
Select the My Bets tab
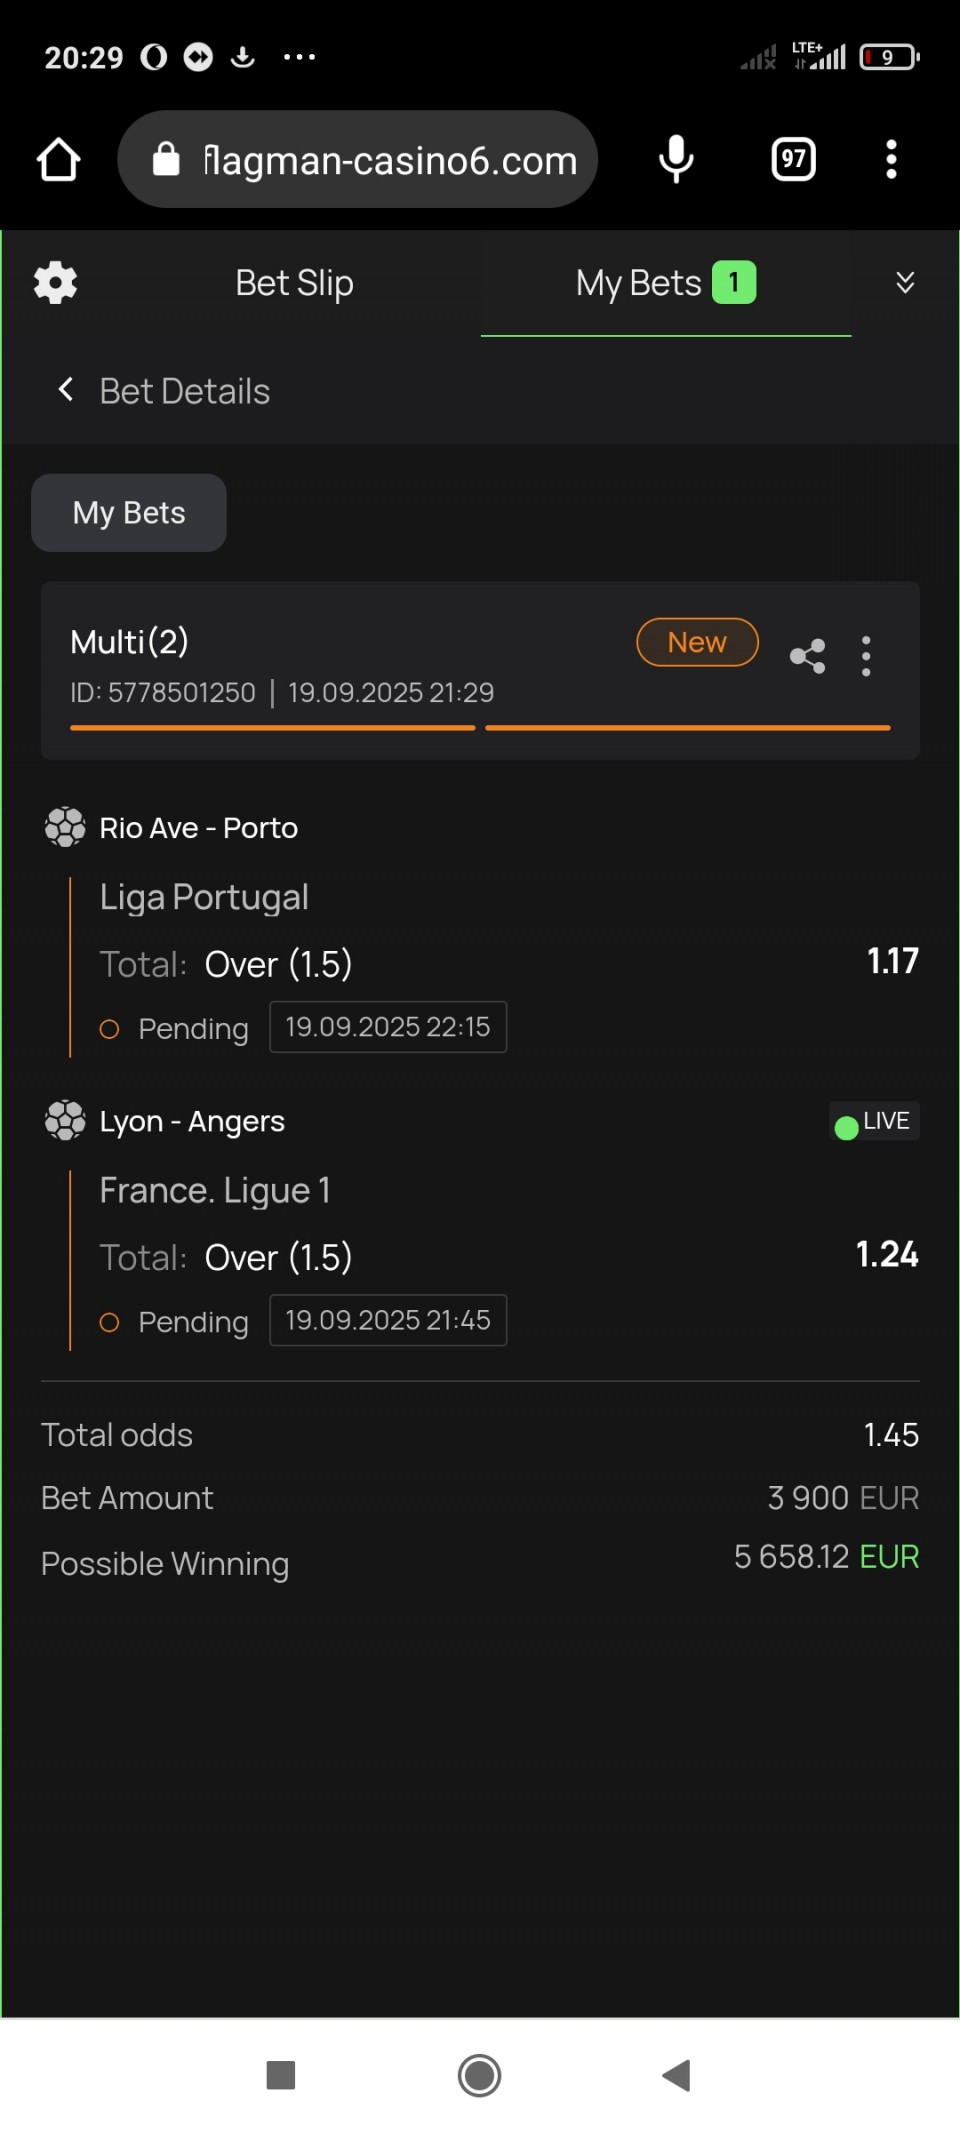tap(664, 283)
